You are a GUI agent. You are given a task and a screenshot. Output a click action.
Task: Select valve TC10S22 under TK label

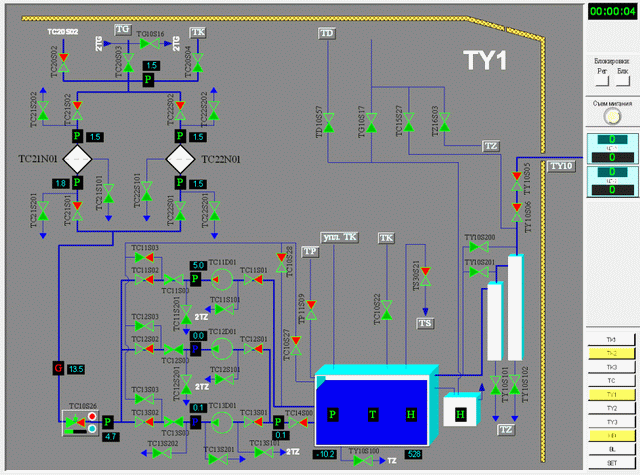(x=387, y=310)
